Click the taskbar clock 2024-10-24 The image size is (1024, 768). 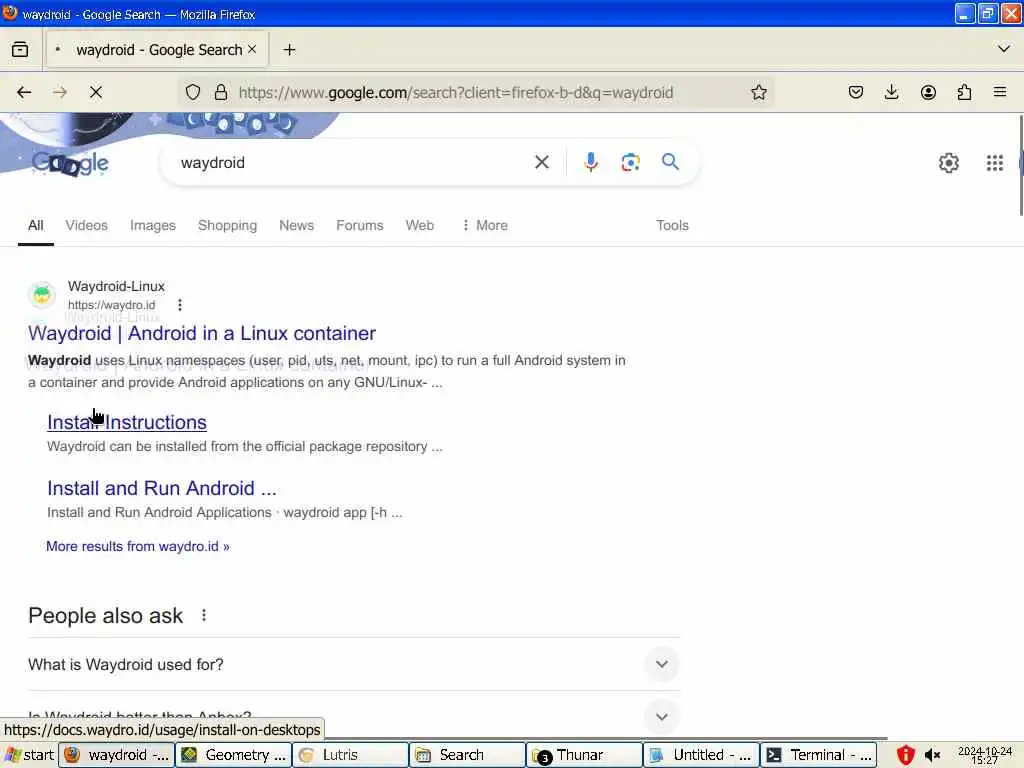(x=984, y=755)
